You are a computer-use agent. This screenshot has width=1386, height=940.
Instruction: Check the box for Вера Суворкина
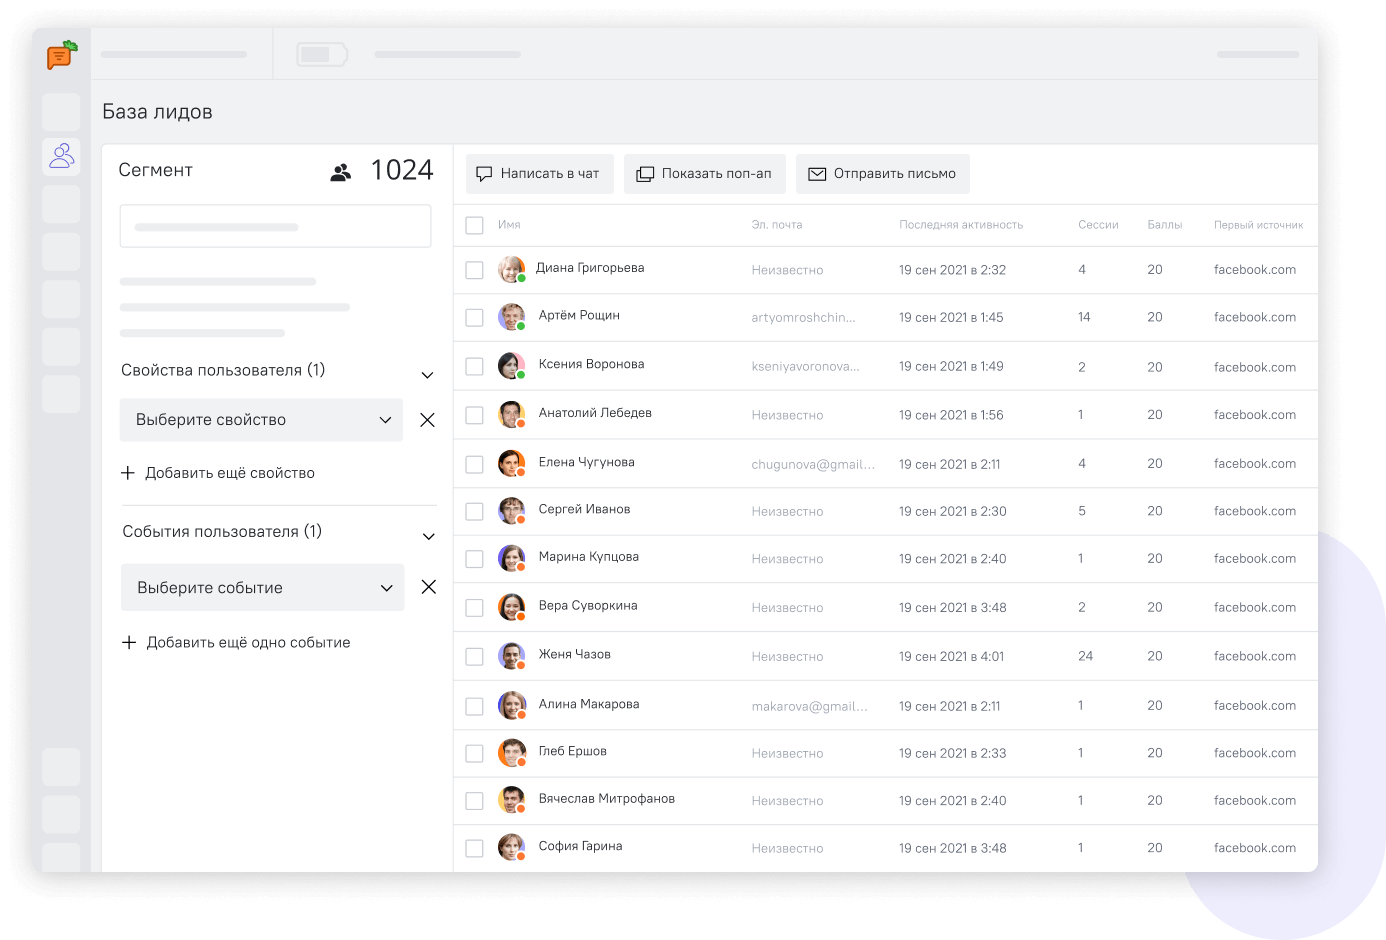click(x=475, y=608)
